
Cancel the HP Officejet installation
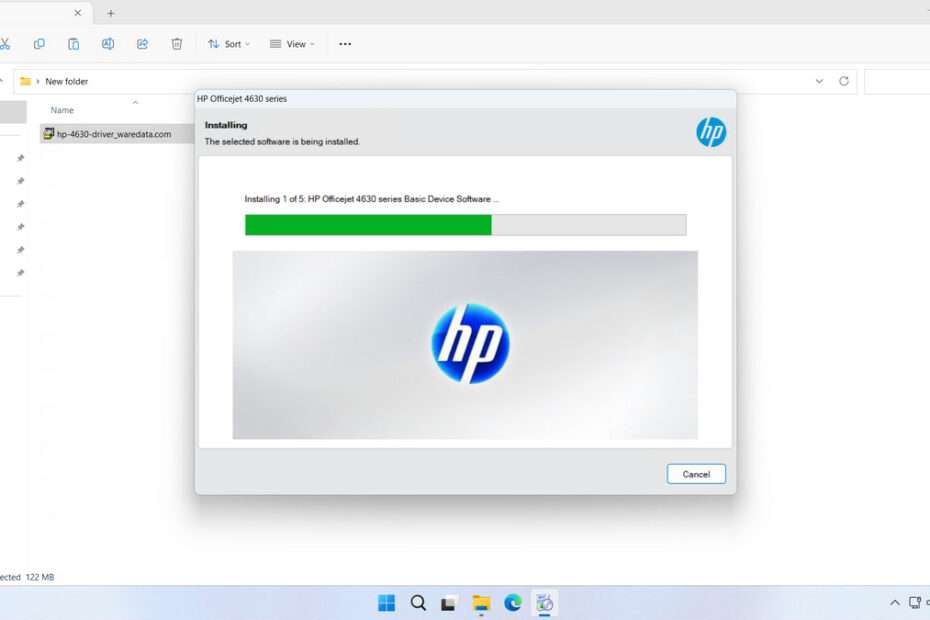point(696,474)
